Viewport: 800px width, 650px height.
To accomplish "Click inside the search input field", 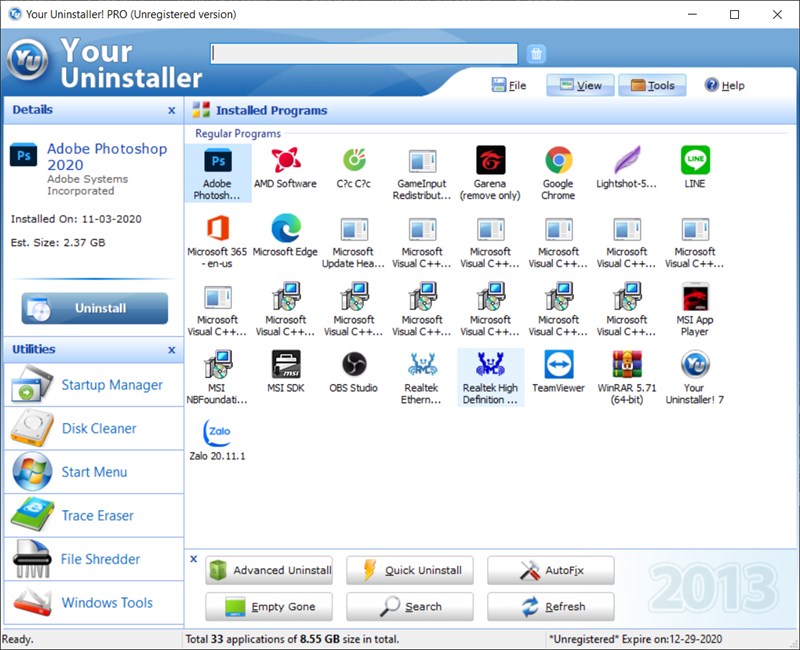I will pyautogui.click(x=362, y=52).
